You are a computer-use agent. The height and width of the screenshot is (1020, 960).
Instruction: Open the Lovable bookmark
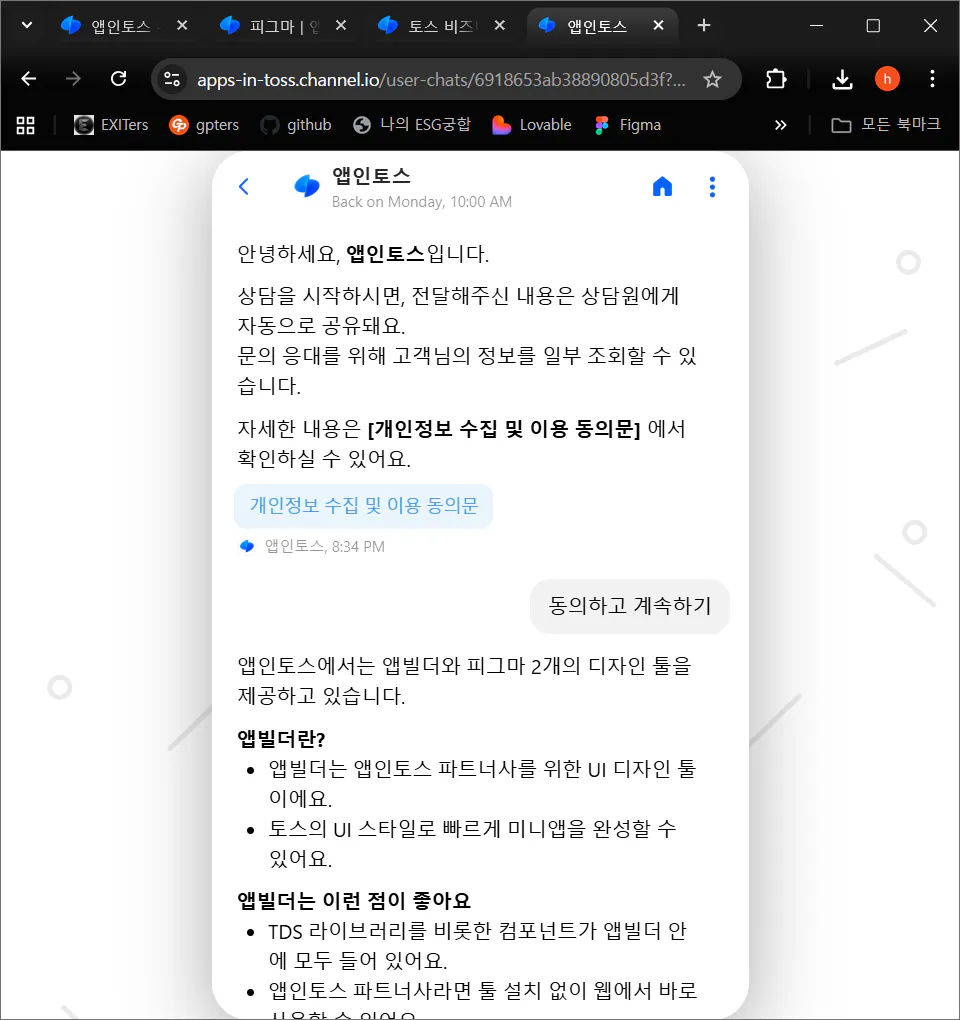pyautogui.click(x=531, y=125)
